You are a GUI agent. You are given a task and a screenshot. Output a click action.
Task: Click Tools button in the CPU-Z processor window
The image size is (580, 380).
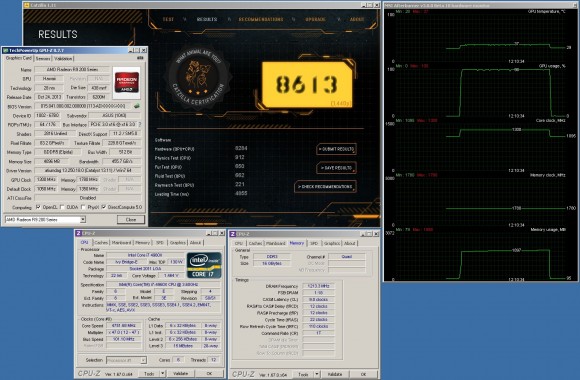tap(149, 374)
